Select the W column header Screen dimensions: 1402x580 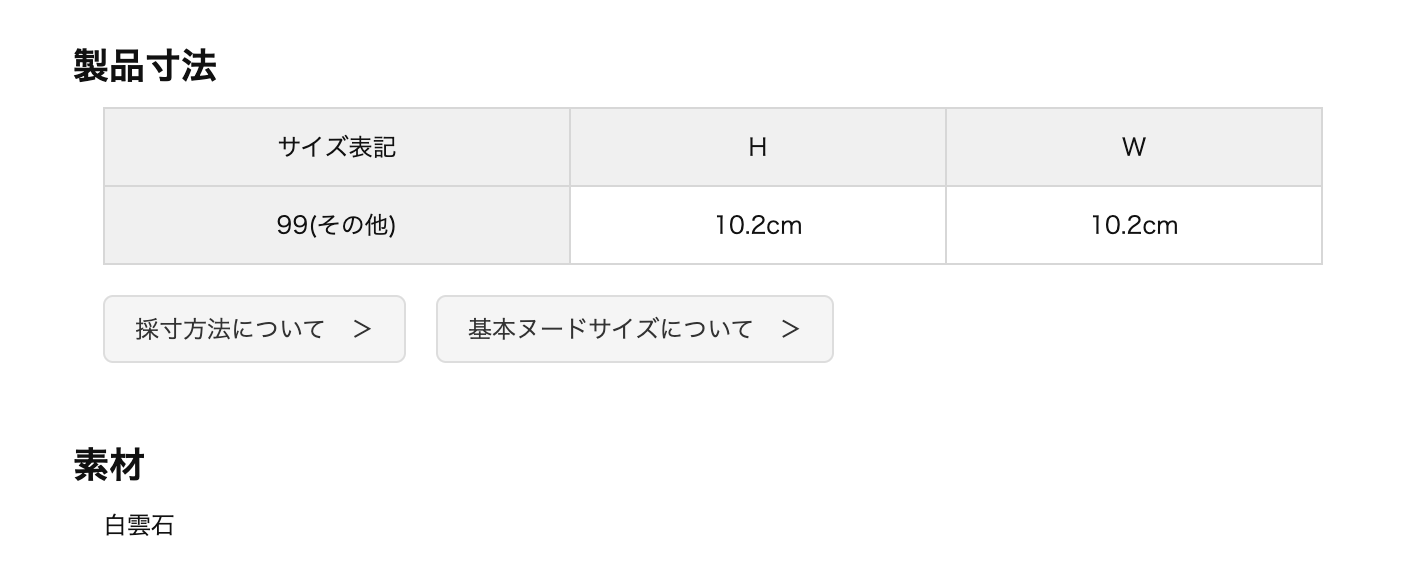point(1134,147)
